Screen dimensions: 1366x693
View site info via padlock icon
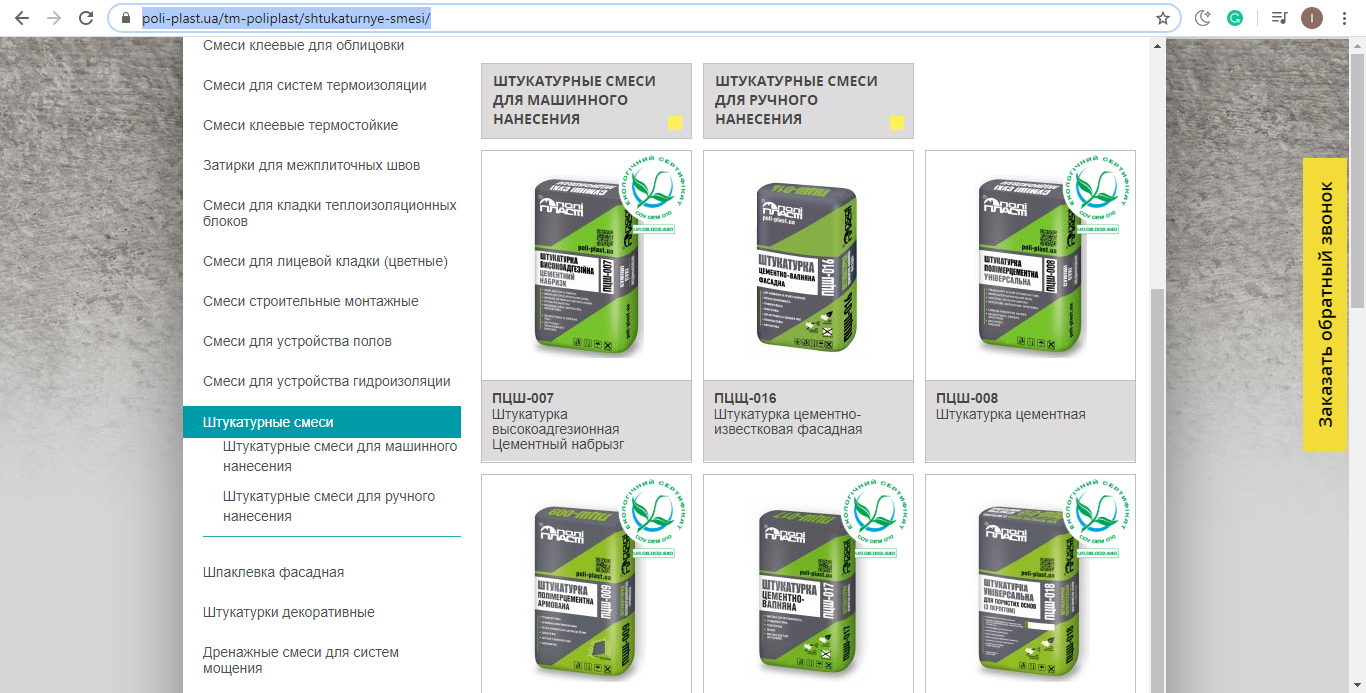pyautogui.click(x=125, y=18)
